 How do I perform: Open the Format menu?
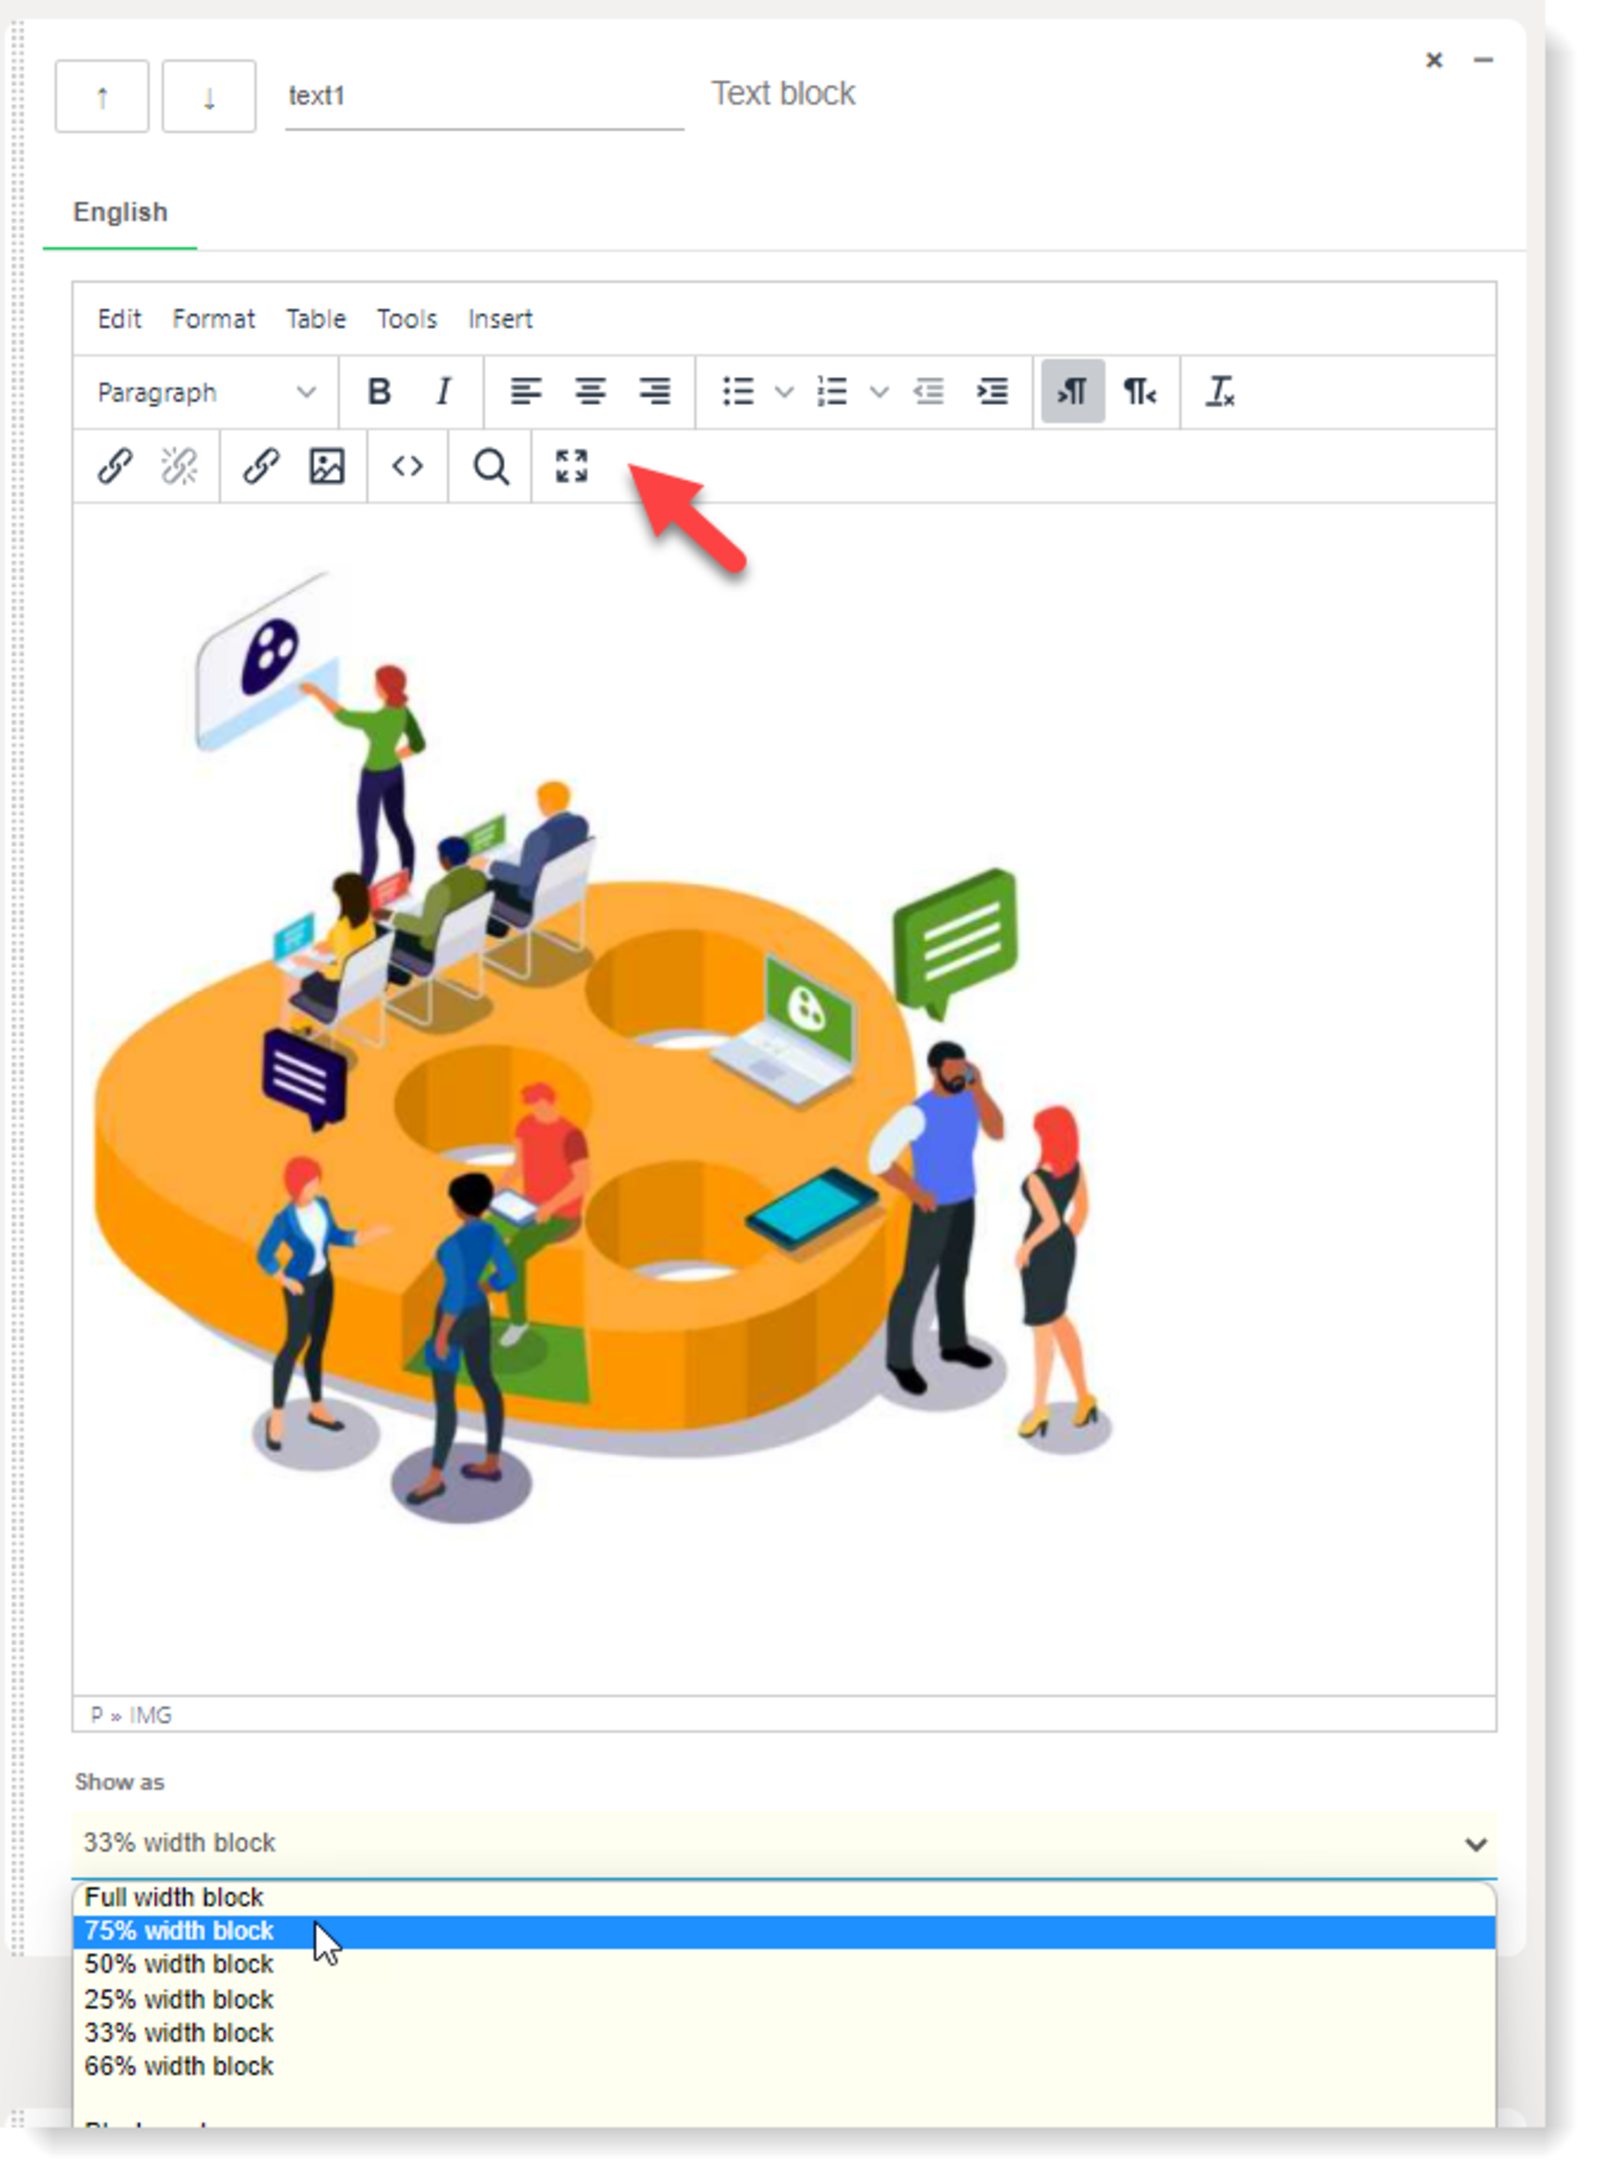click(213, 319)
